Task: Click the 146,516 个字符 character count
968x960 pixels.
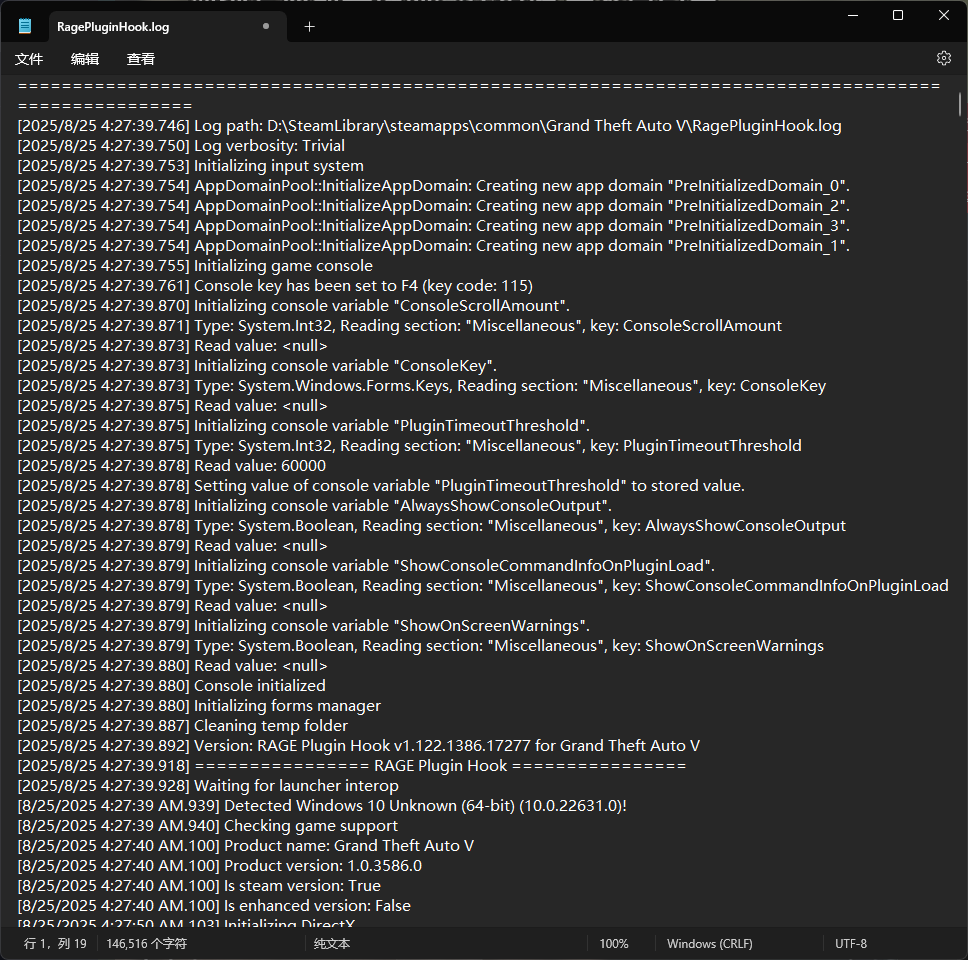Action: point(146,943)
